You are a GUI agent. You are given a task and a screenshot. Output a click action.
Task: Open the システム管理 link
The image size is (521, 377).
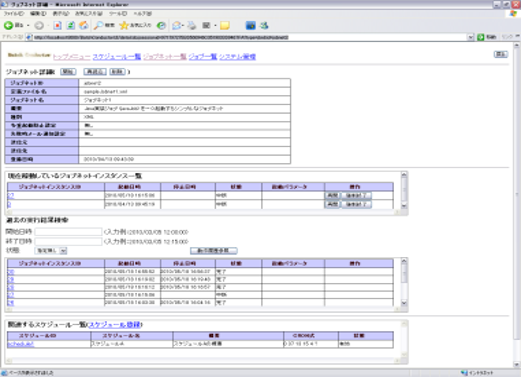click(x=237, y=57)
